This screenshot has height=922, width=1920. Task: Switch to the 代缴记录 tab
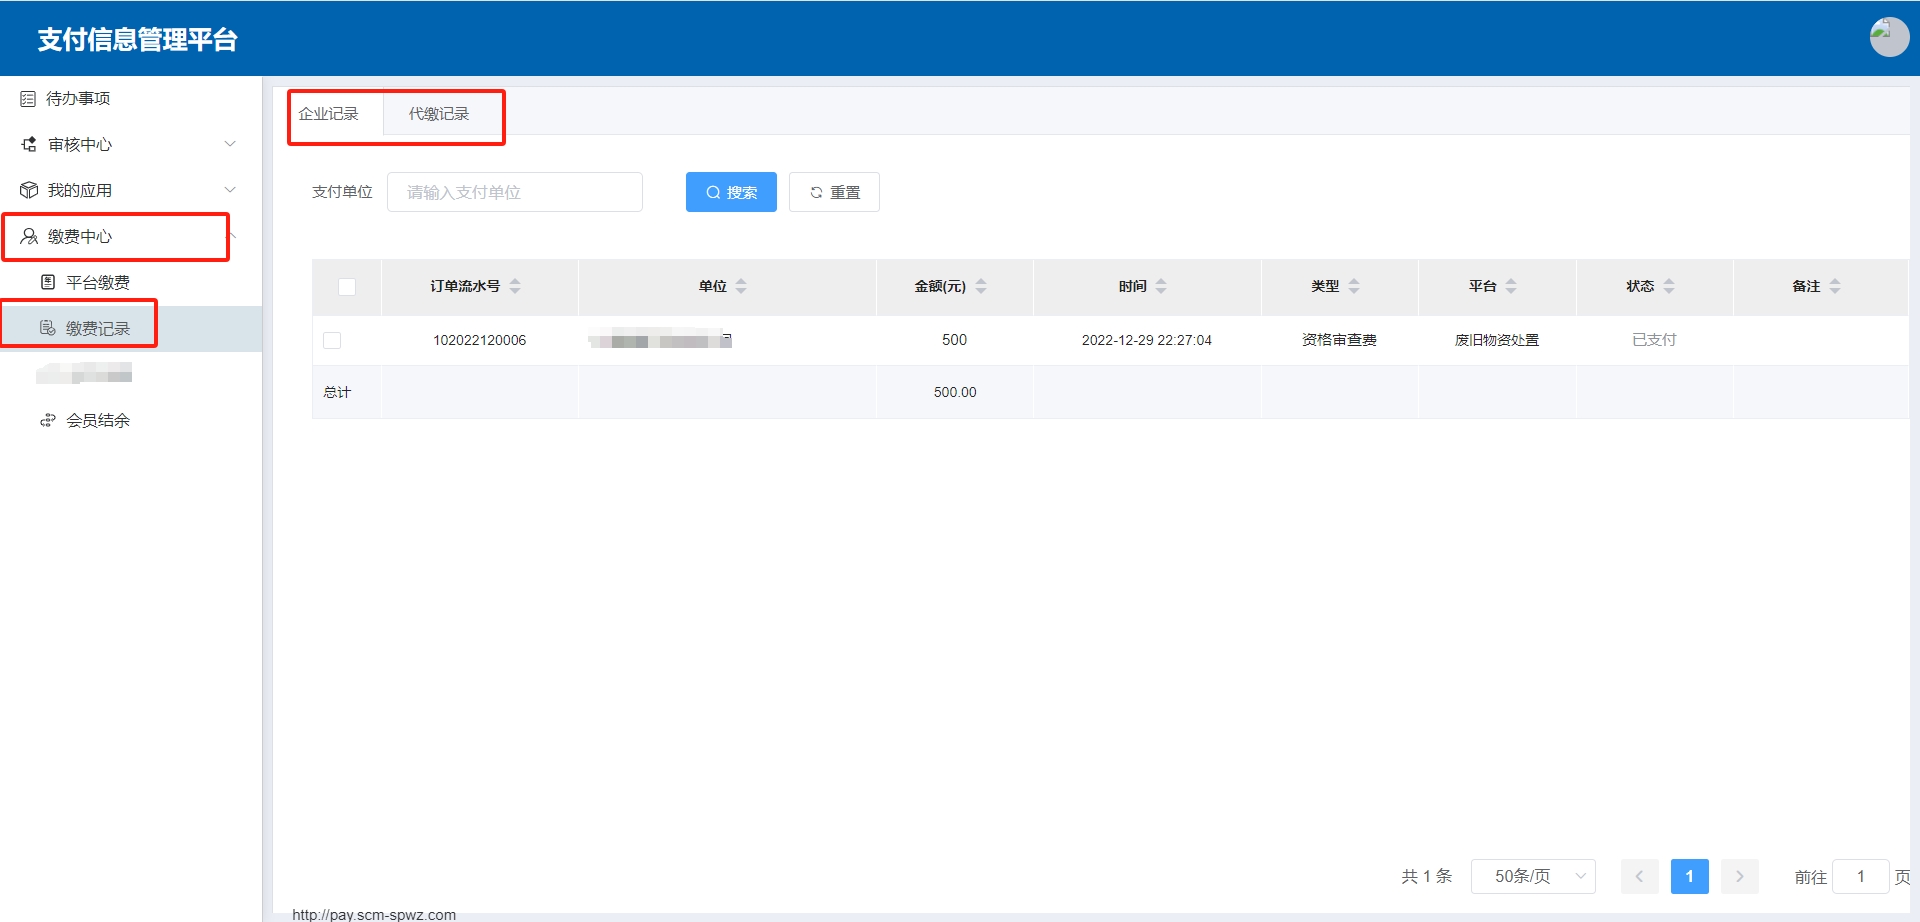pyautogui.click(x=438, y=114)
